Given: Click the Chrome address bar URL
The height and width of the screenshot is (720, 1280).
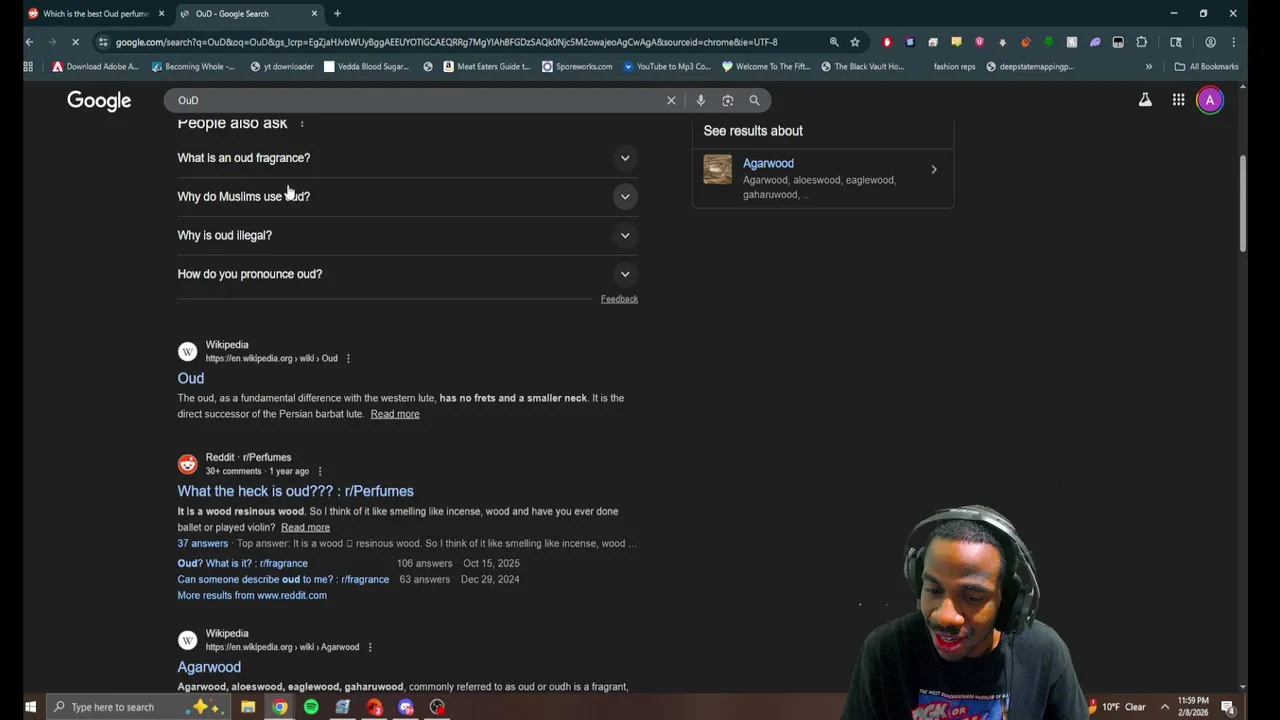Looking at the screenshot, I should [446, 42].
